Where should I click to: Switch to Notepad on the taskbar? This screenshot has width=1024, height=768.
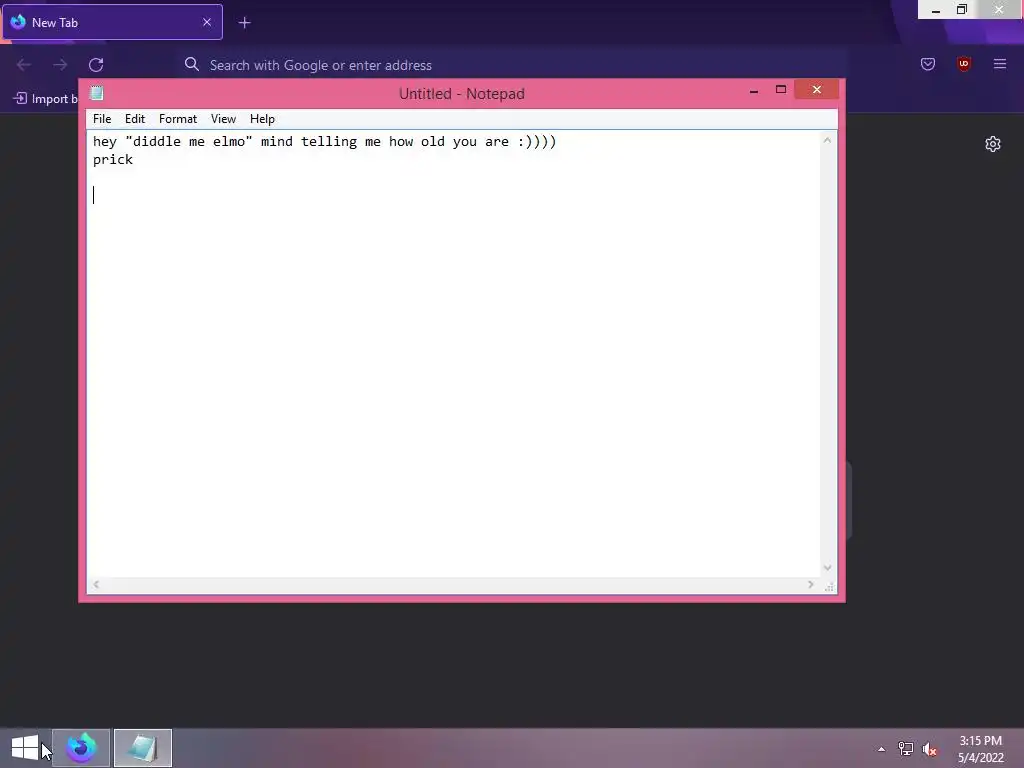[x=143, y=748]
